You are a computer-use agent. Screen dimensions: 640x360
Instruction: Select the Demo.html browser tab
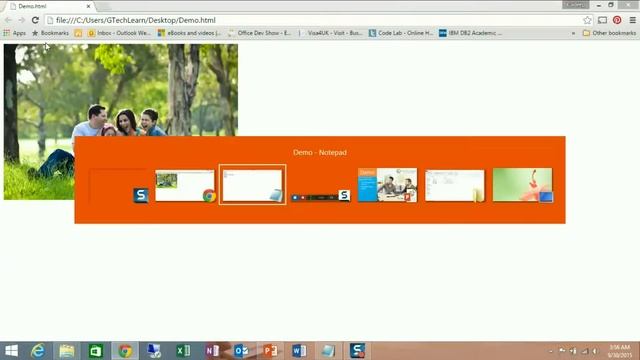coord(49,6)
